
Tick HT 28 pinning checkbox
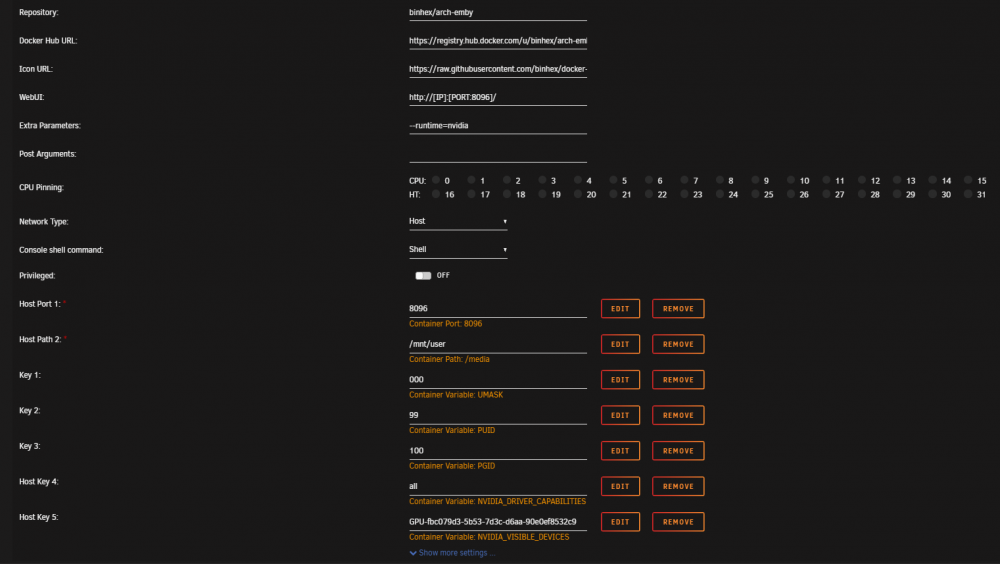coord(862,194)
